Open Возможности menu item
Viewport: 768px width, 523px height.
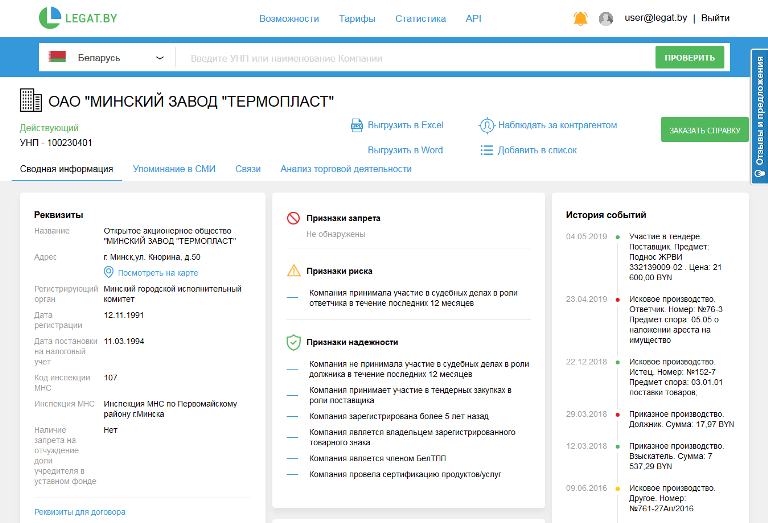[x=289, y=19]
